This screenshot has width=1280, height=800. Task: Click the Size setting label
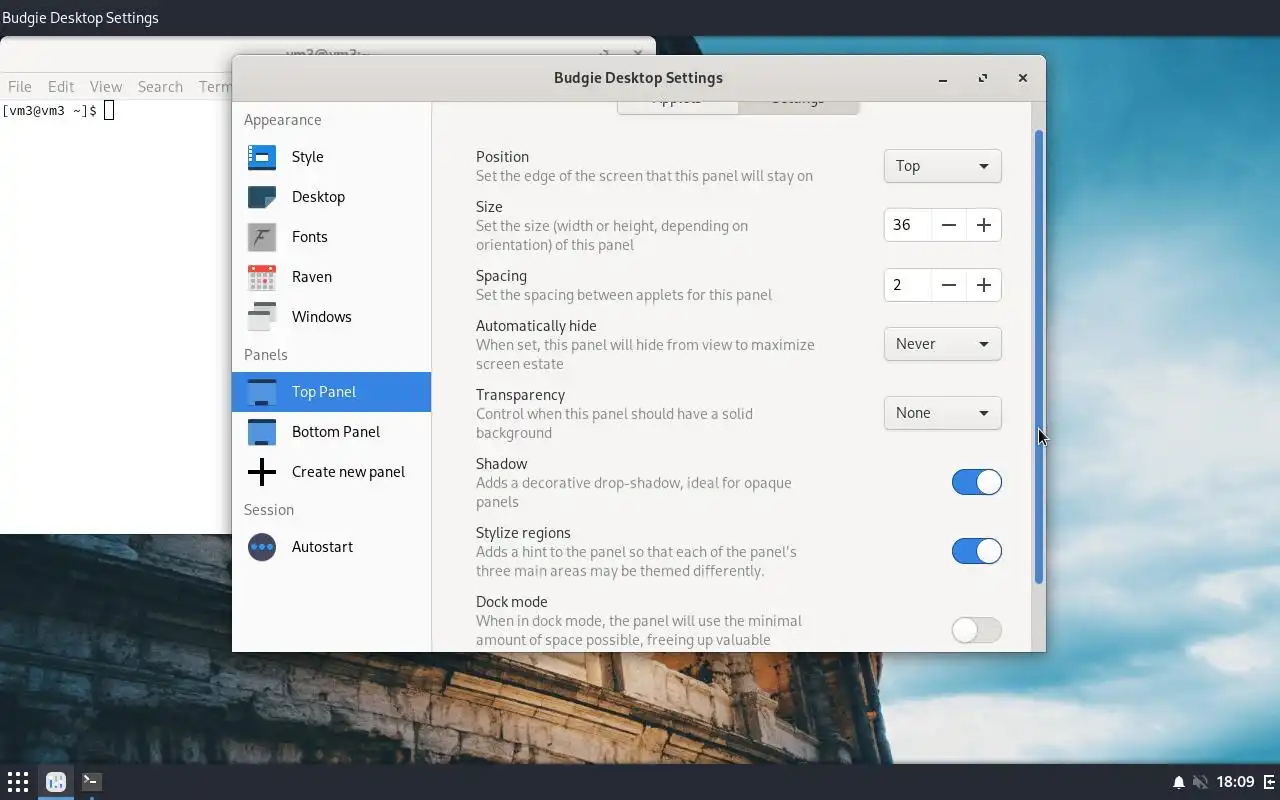(x=489, y=207)
